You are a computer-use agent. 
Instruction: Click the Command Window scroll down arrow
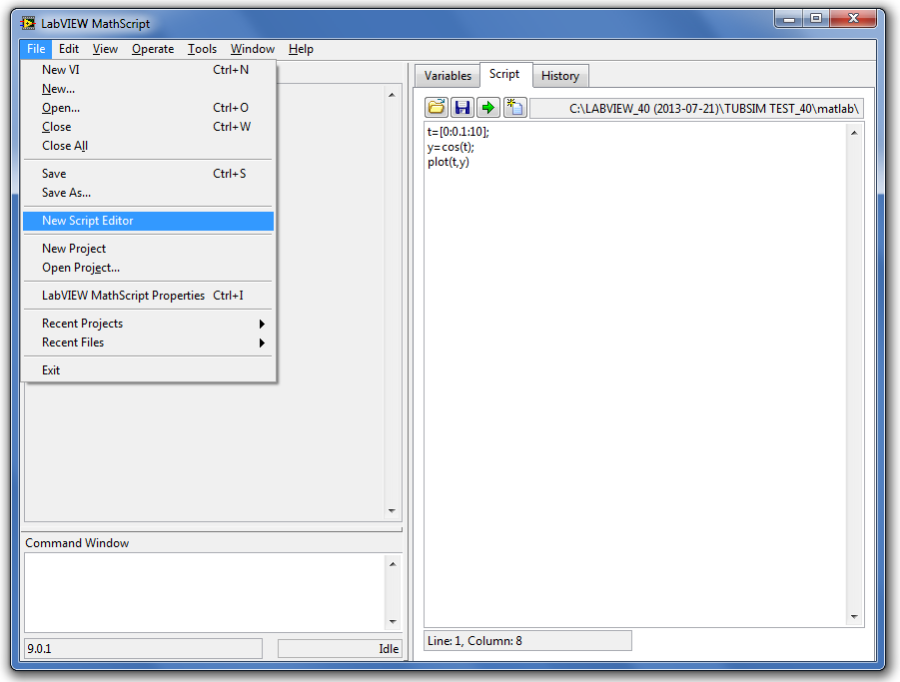point(393,622)
